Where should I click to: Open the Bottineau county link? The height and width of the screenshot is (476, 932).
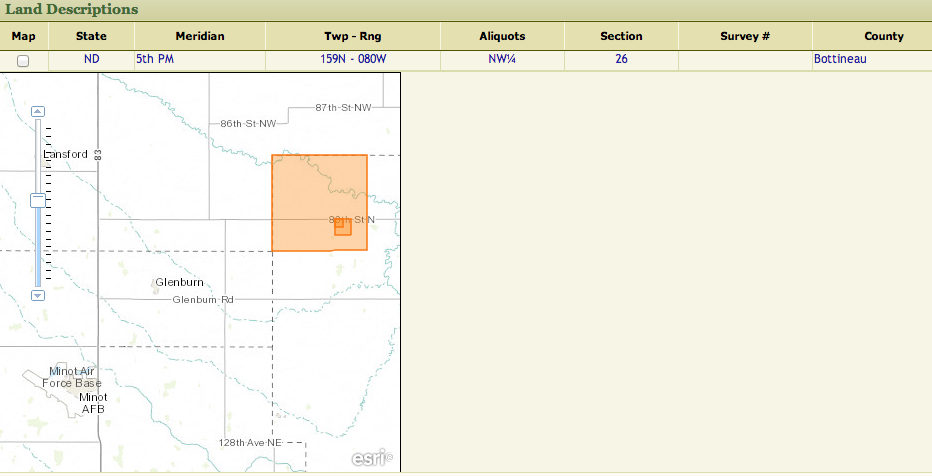839,60
